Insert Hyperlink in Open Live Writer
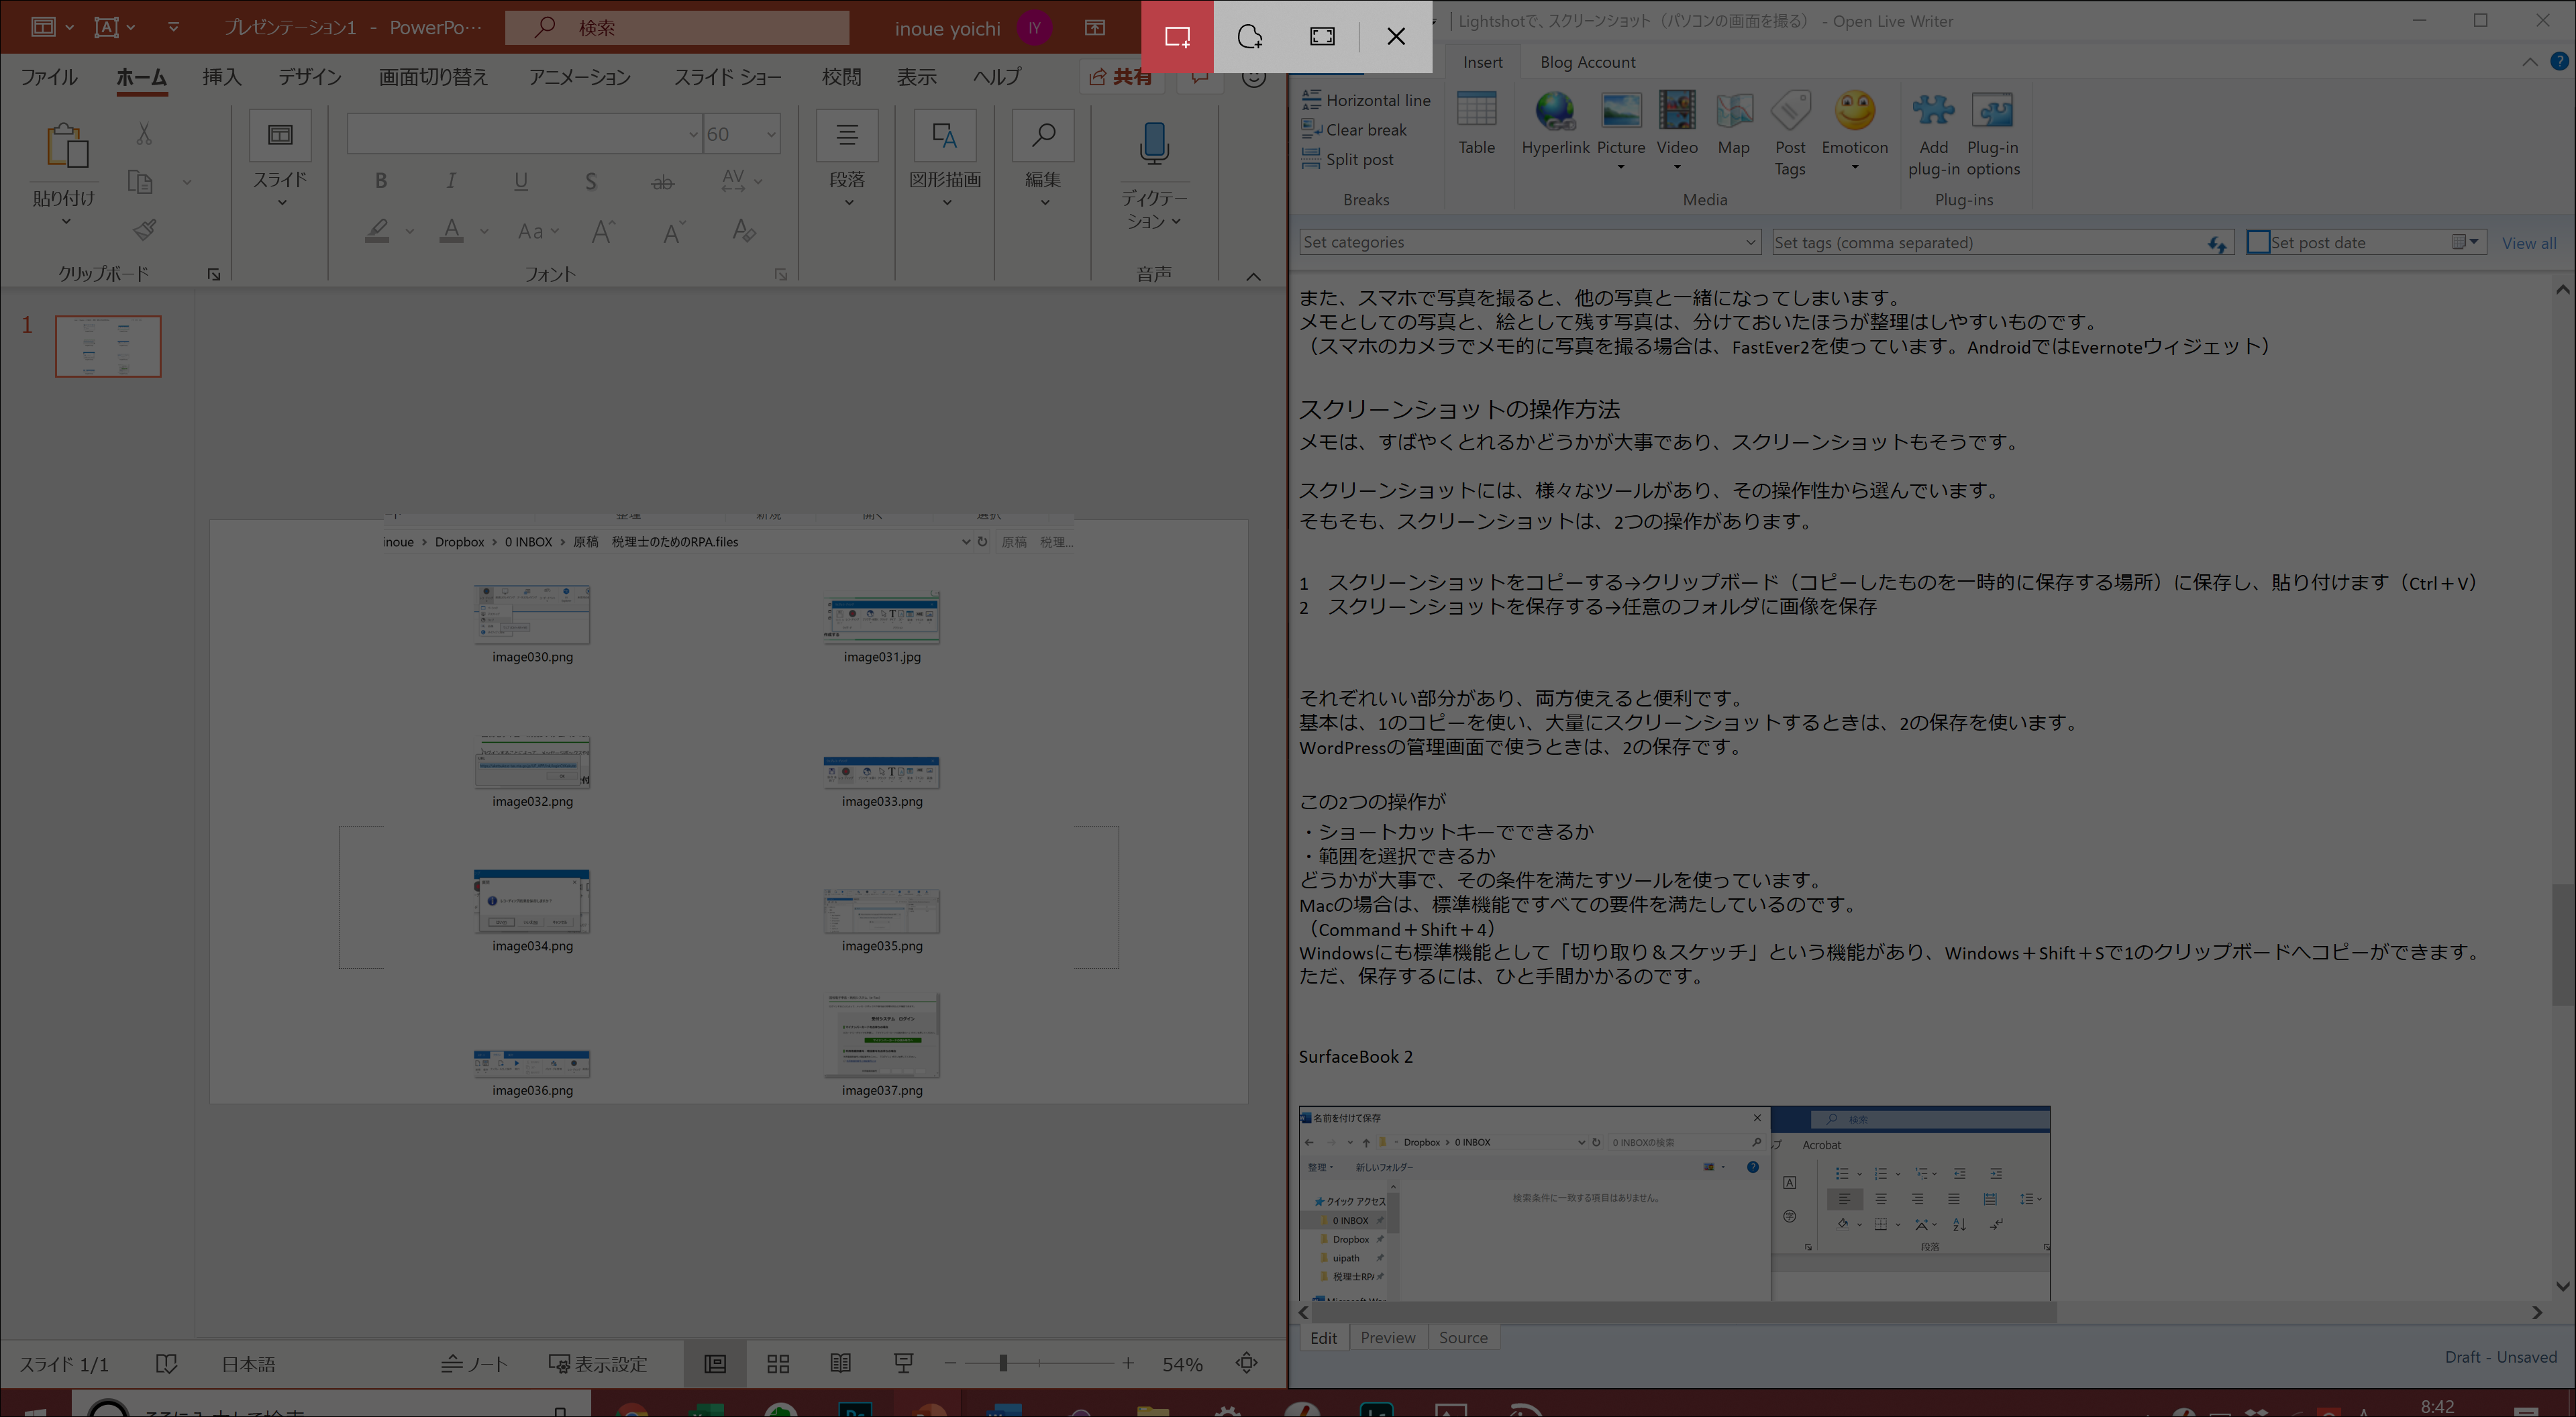 tap(1555, 123)
